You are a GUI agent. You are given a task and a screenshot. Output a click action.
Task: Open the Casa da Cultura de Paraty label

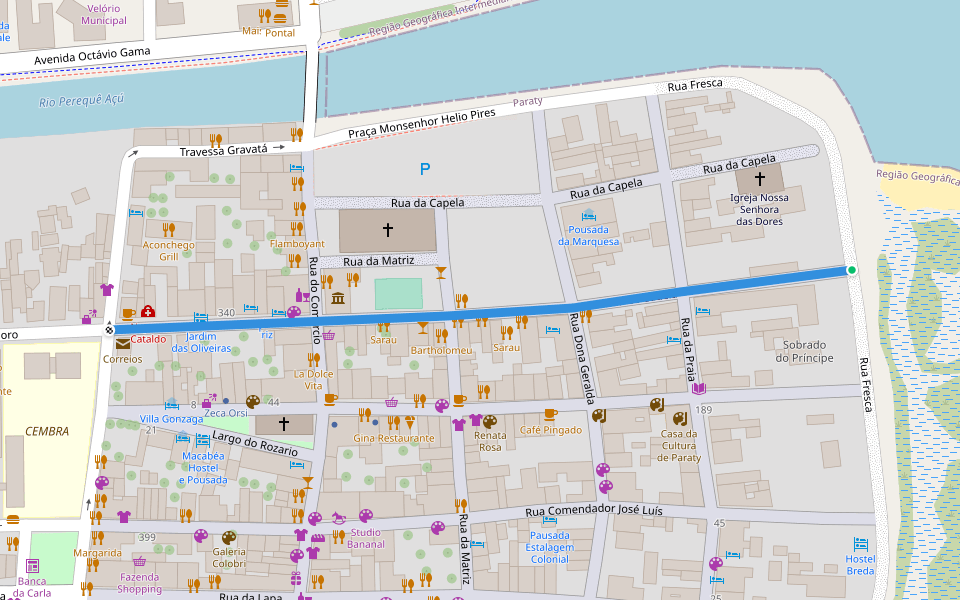pos(677,445)
